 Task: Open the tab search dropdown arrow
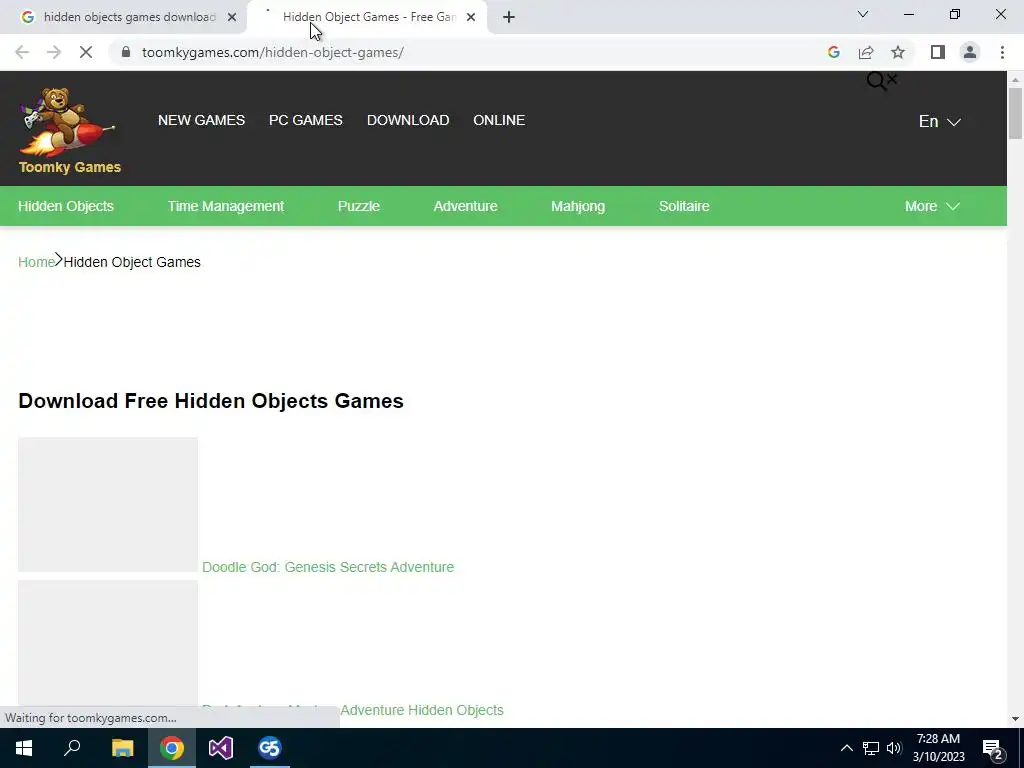point(863,14)
